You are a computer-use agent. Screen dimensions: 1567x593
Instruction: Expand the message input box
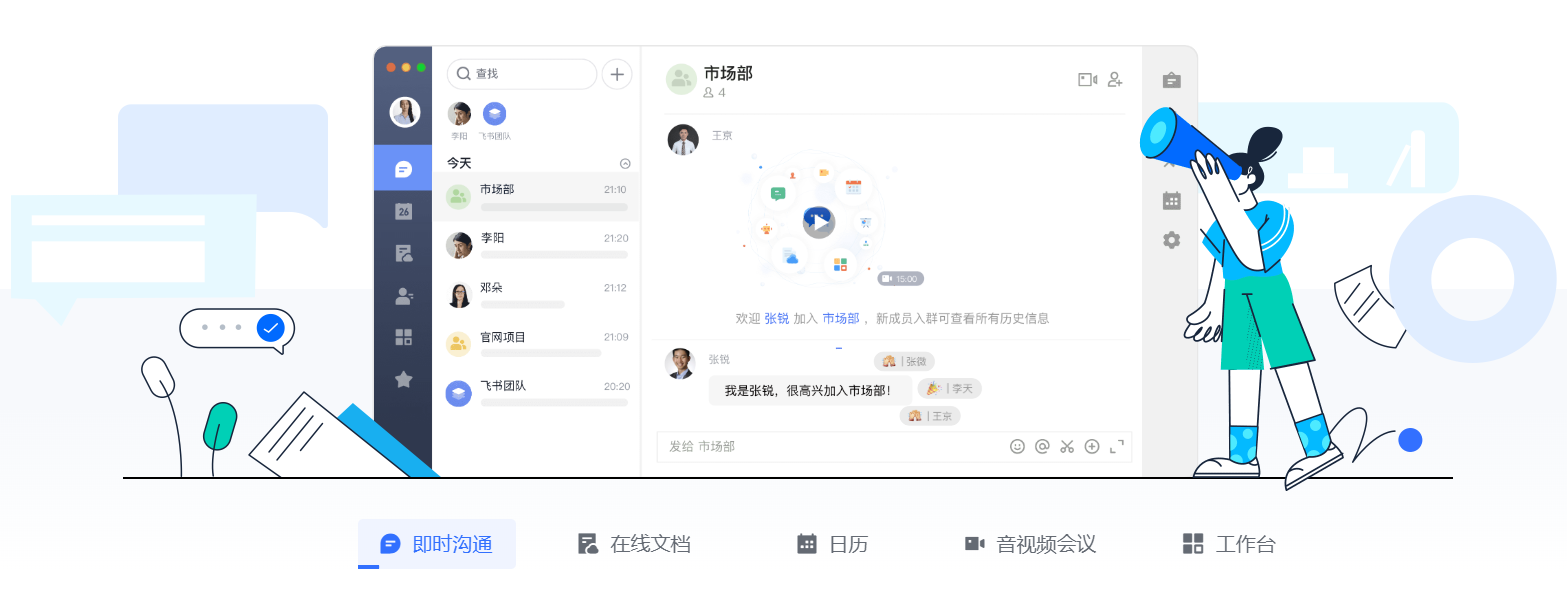click(x=1117, y=447)
